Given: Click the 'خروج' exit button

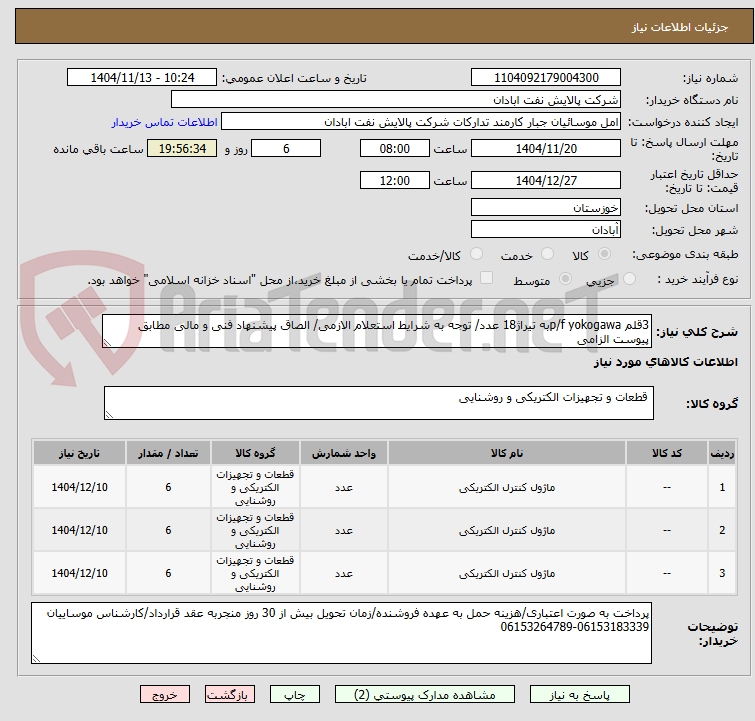Looking at the screenshot, I should [x=165, y=695].
